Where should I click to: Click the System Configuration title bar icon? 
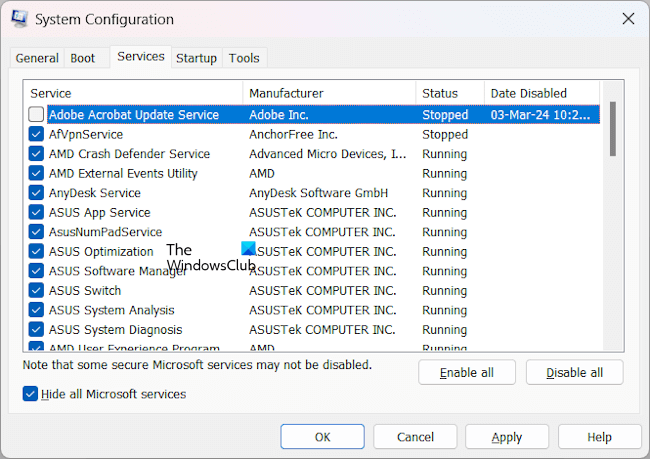click(17, 19)
